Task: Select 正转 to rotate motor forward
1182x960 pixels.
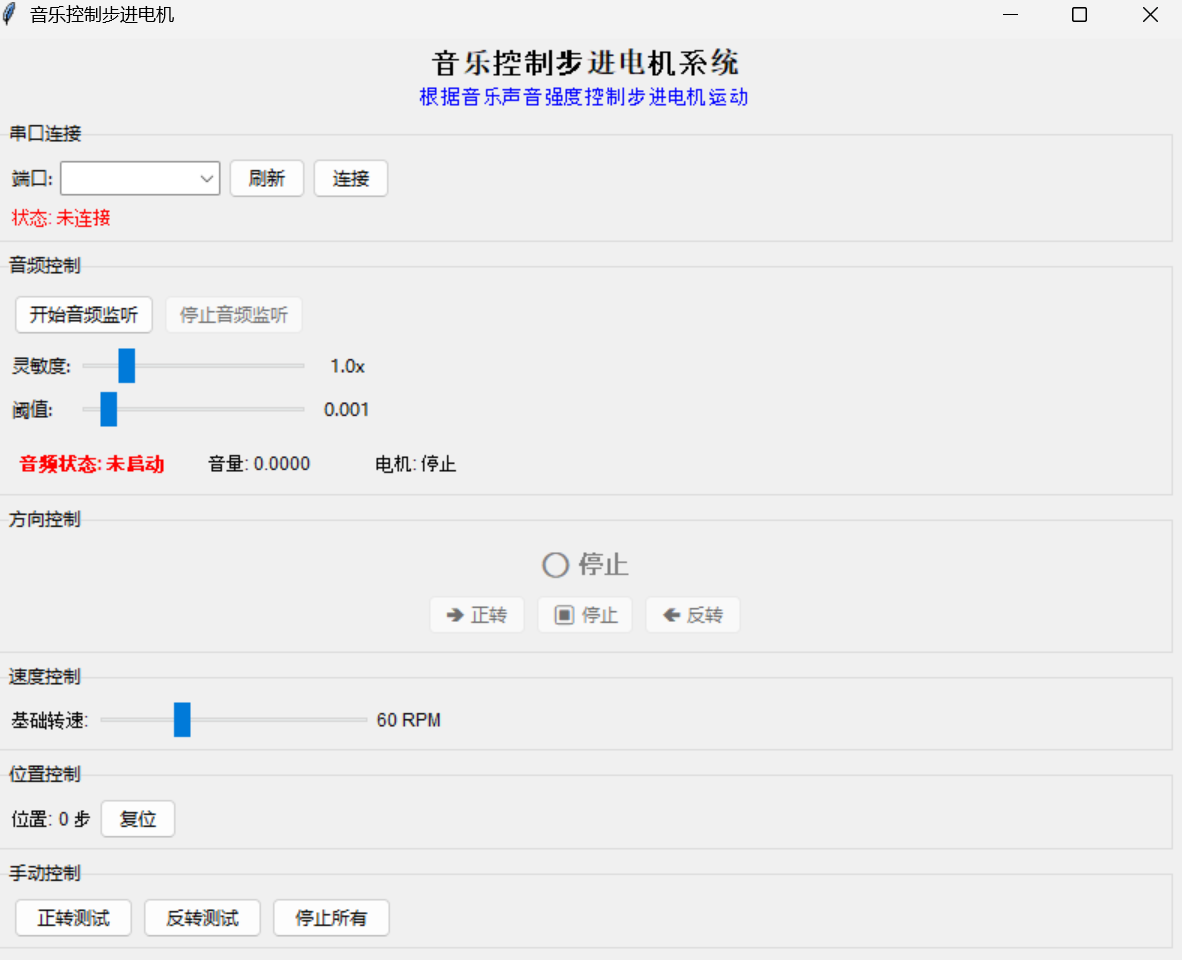Action: click(x=477, y=614)
